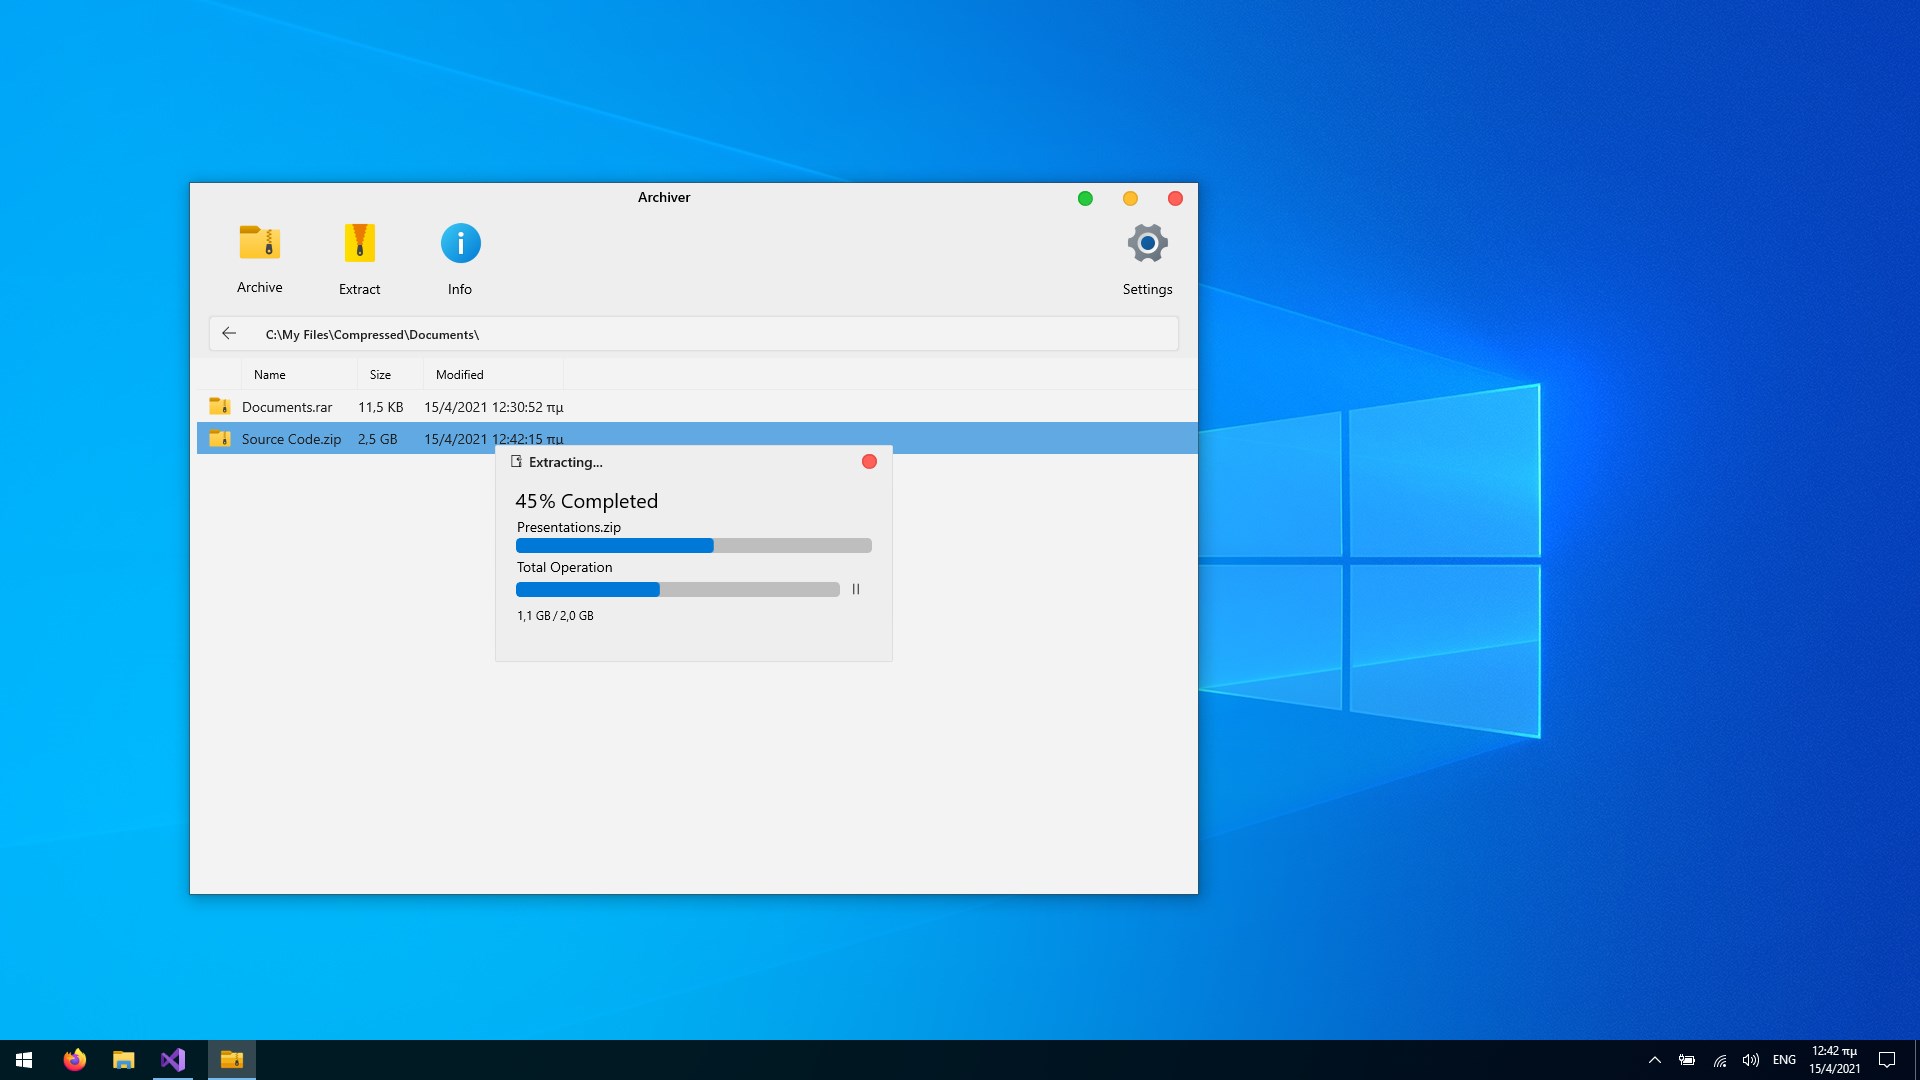Sort by Name column header
This screenshot has height=1080, width=1920.
point(270,375)
